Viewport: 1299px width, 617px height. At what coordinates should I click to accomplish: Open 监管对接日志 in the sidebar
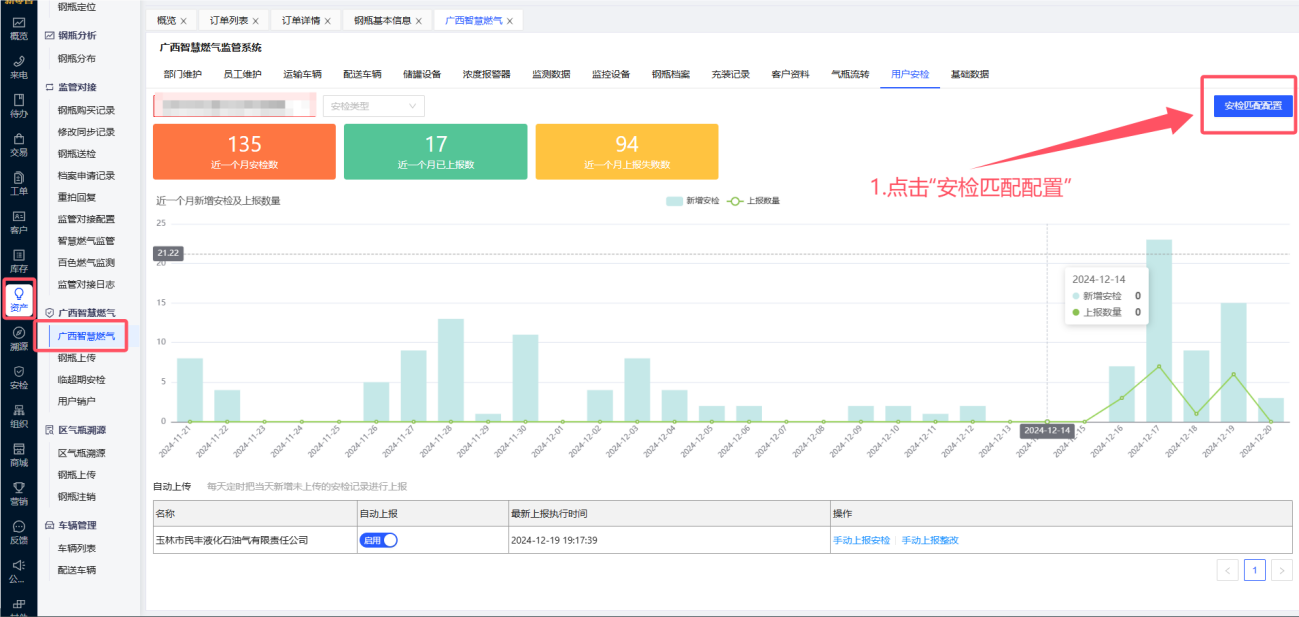click(86, 284)
